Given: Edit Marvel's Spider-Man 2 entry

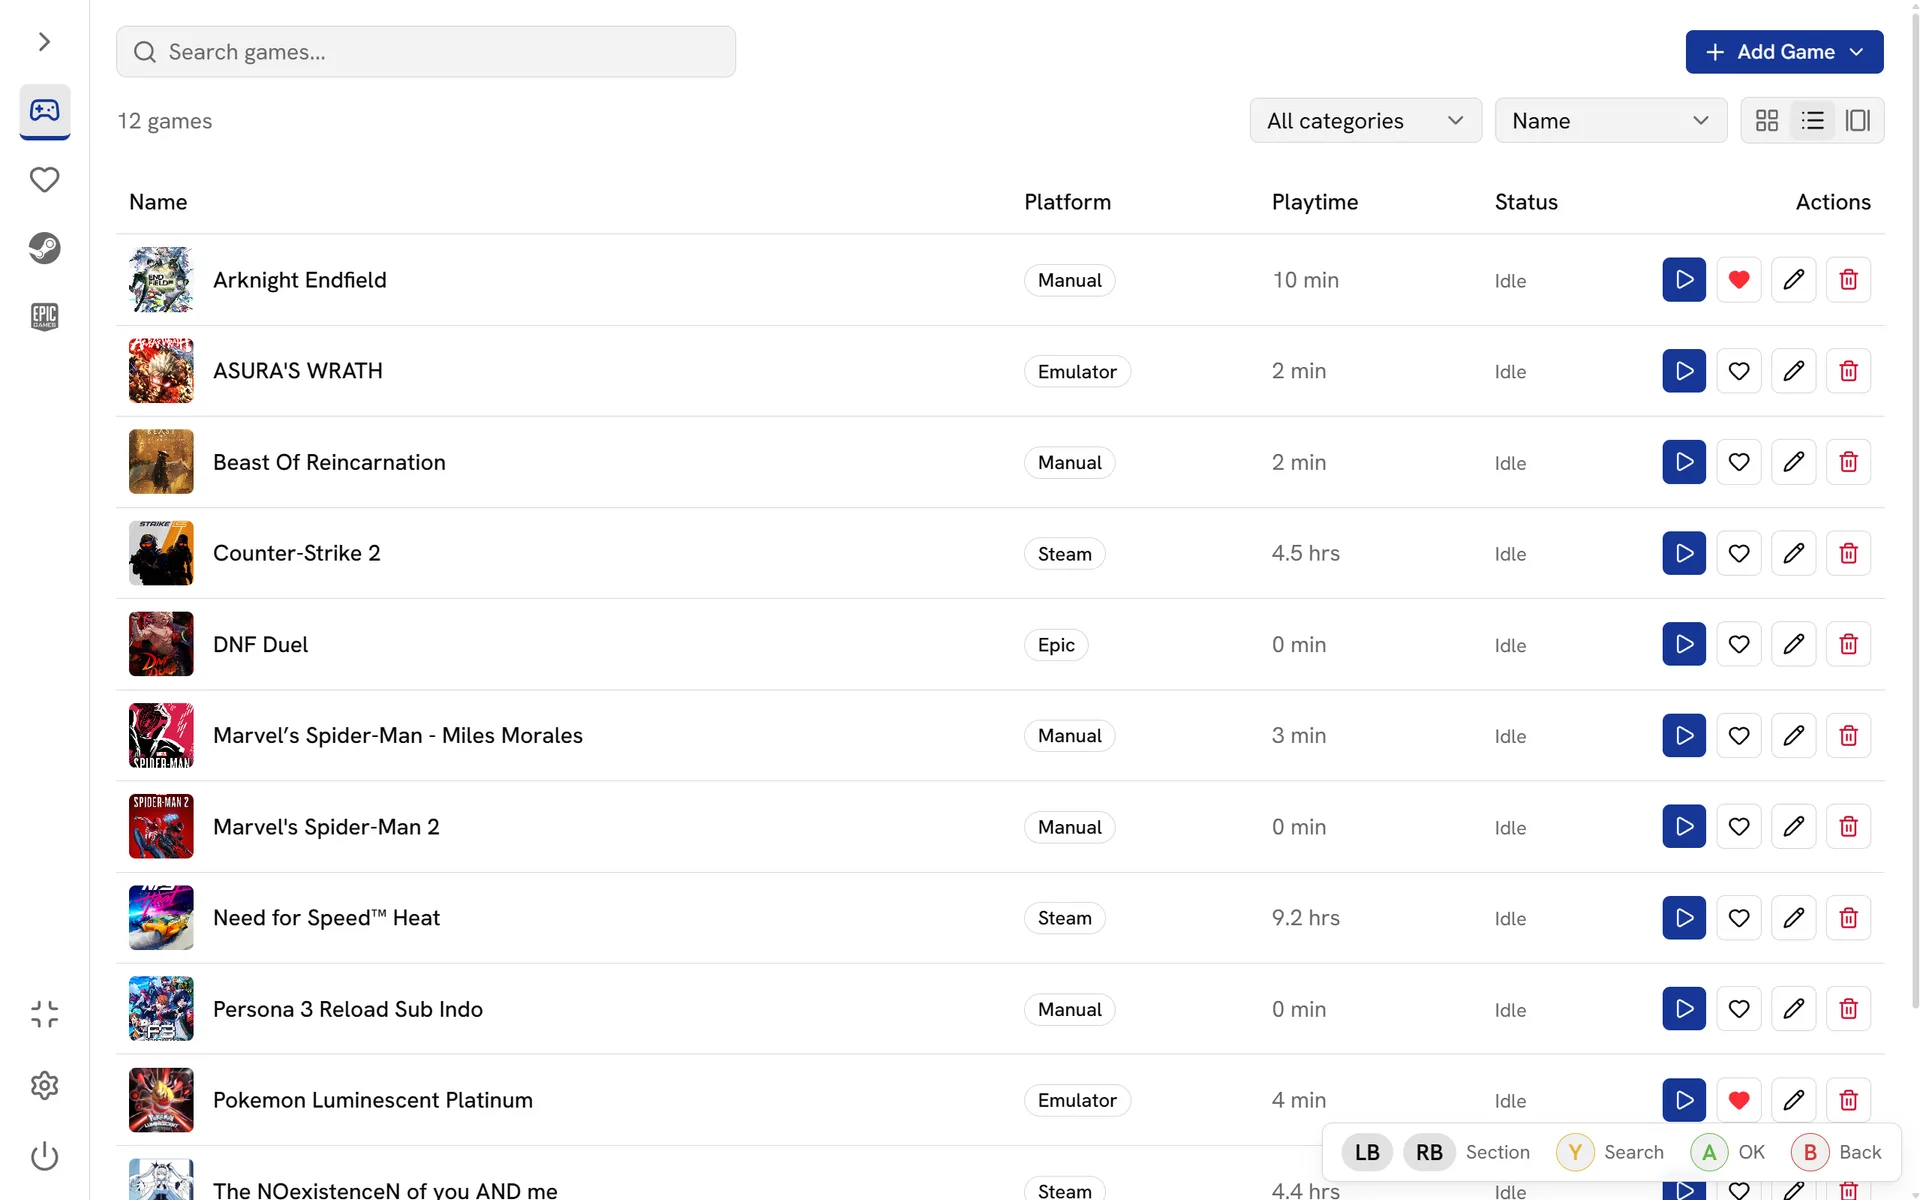Looking at the screenshot, I should pyautogui.click(x=1794, y=827).
